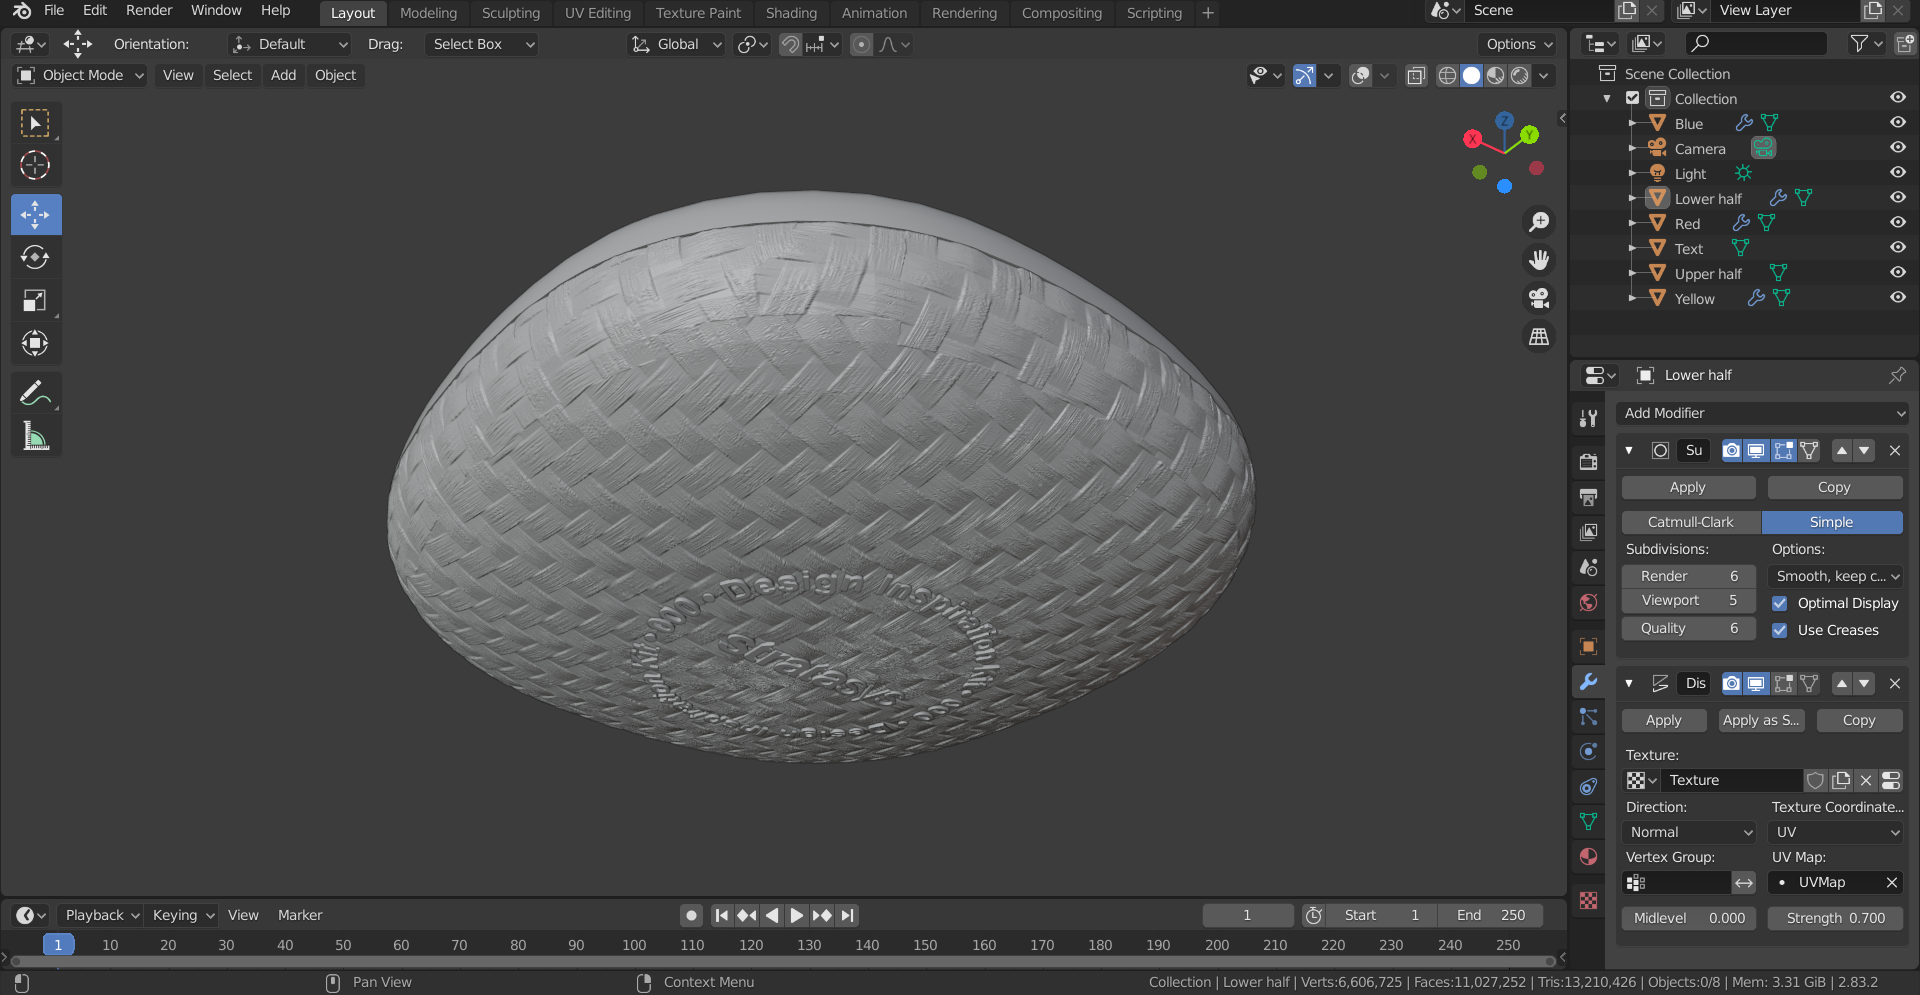
Task: Open the Add Modifier dropdown
Action: click(x=1762, y=413)
